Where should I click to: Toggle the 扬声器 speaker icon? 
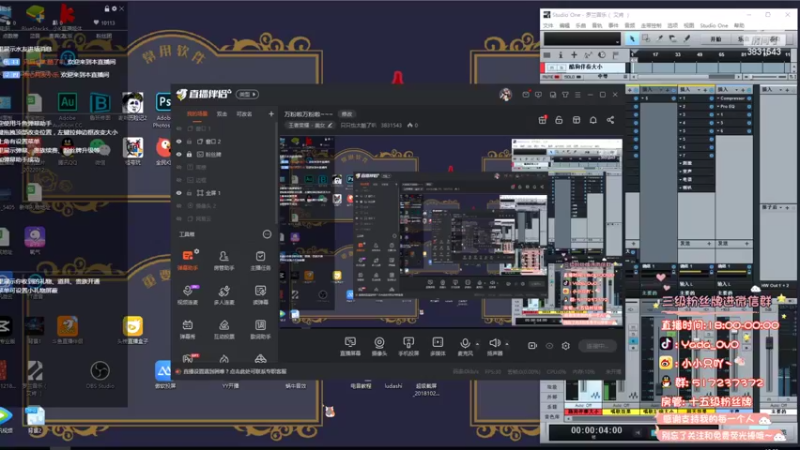[494, 343]
